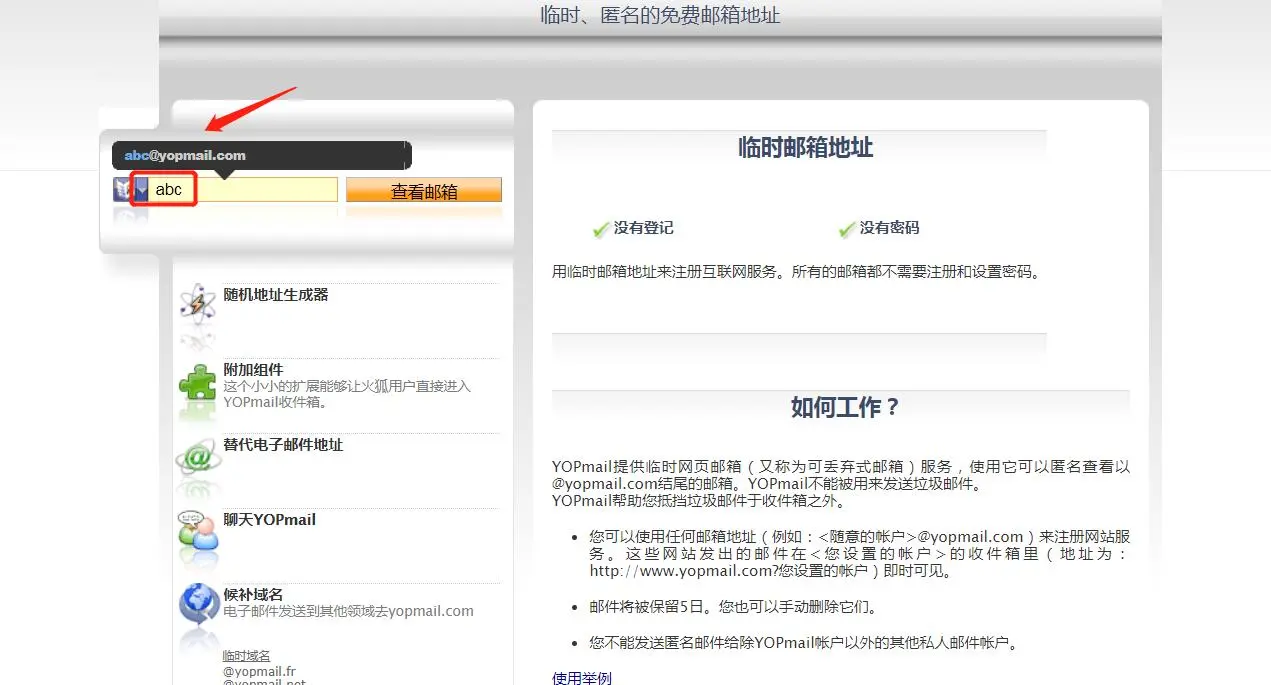Click the 邮件将被保留5日 bullet text
The image size is (1271, 685).
(x=733, y=606)
